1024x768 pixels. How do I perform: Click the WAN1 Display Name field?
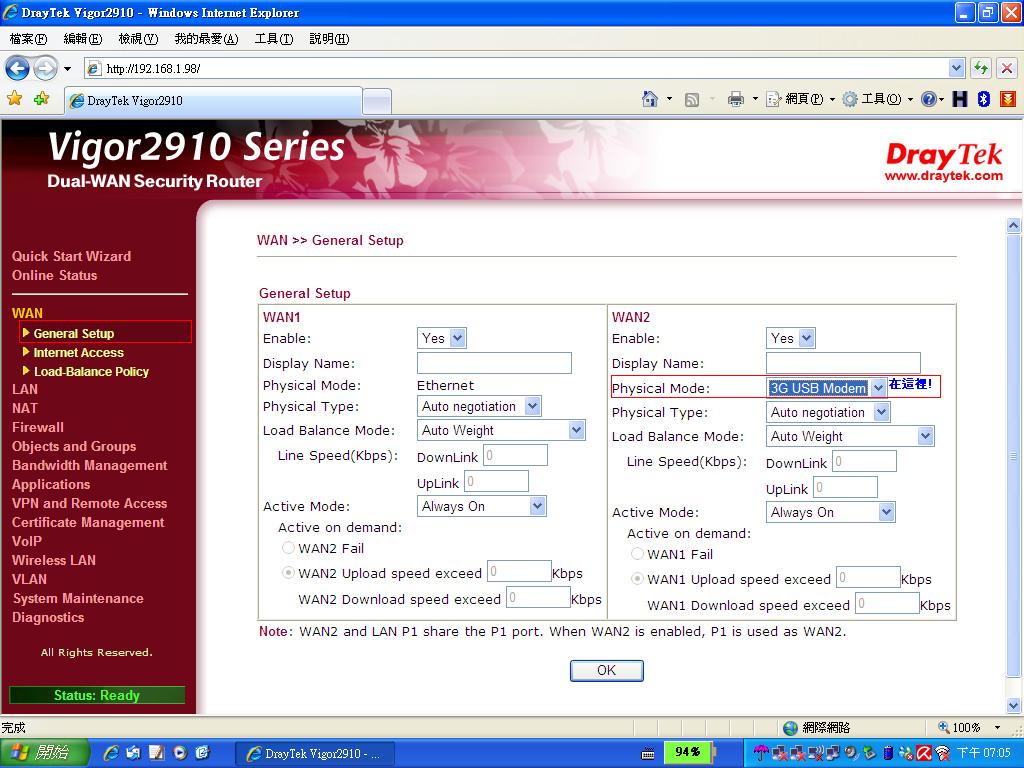(x=494, y=363)
